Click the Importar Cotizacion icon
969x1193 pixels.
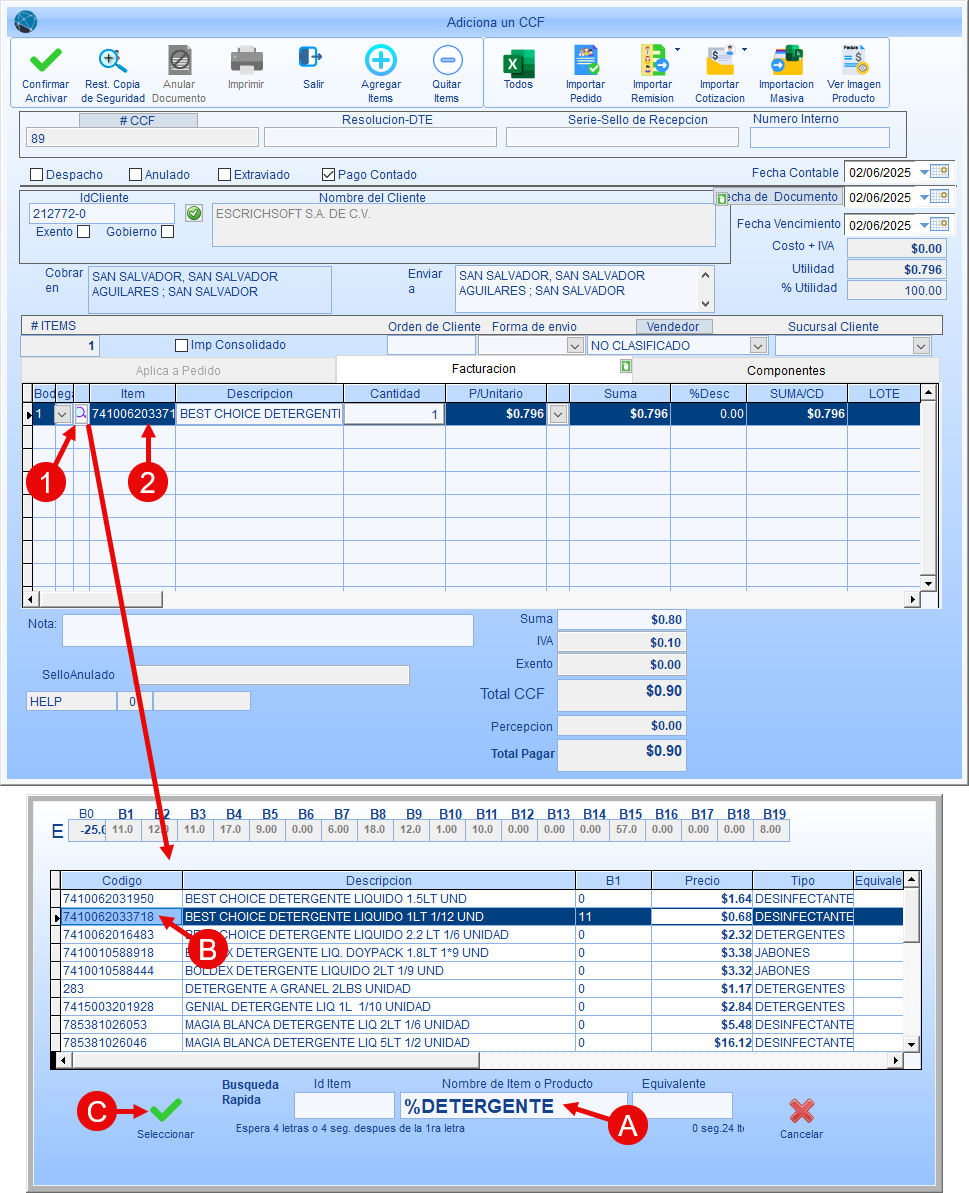(720, 59)
